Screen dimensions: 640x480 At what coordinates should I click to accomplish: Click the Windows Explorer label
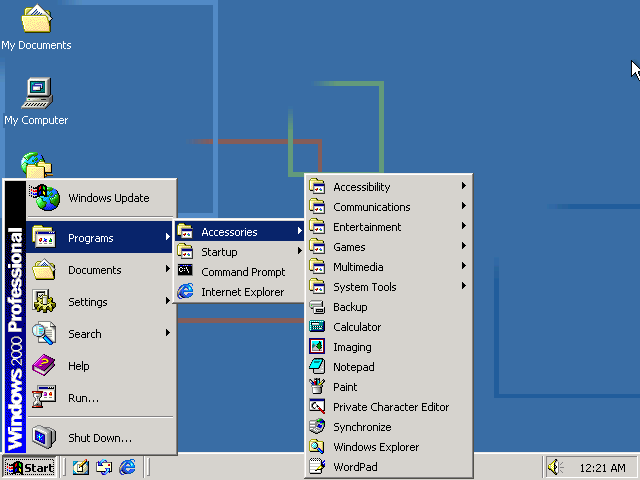[376, 447]
